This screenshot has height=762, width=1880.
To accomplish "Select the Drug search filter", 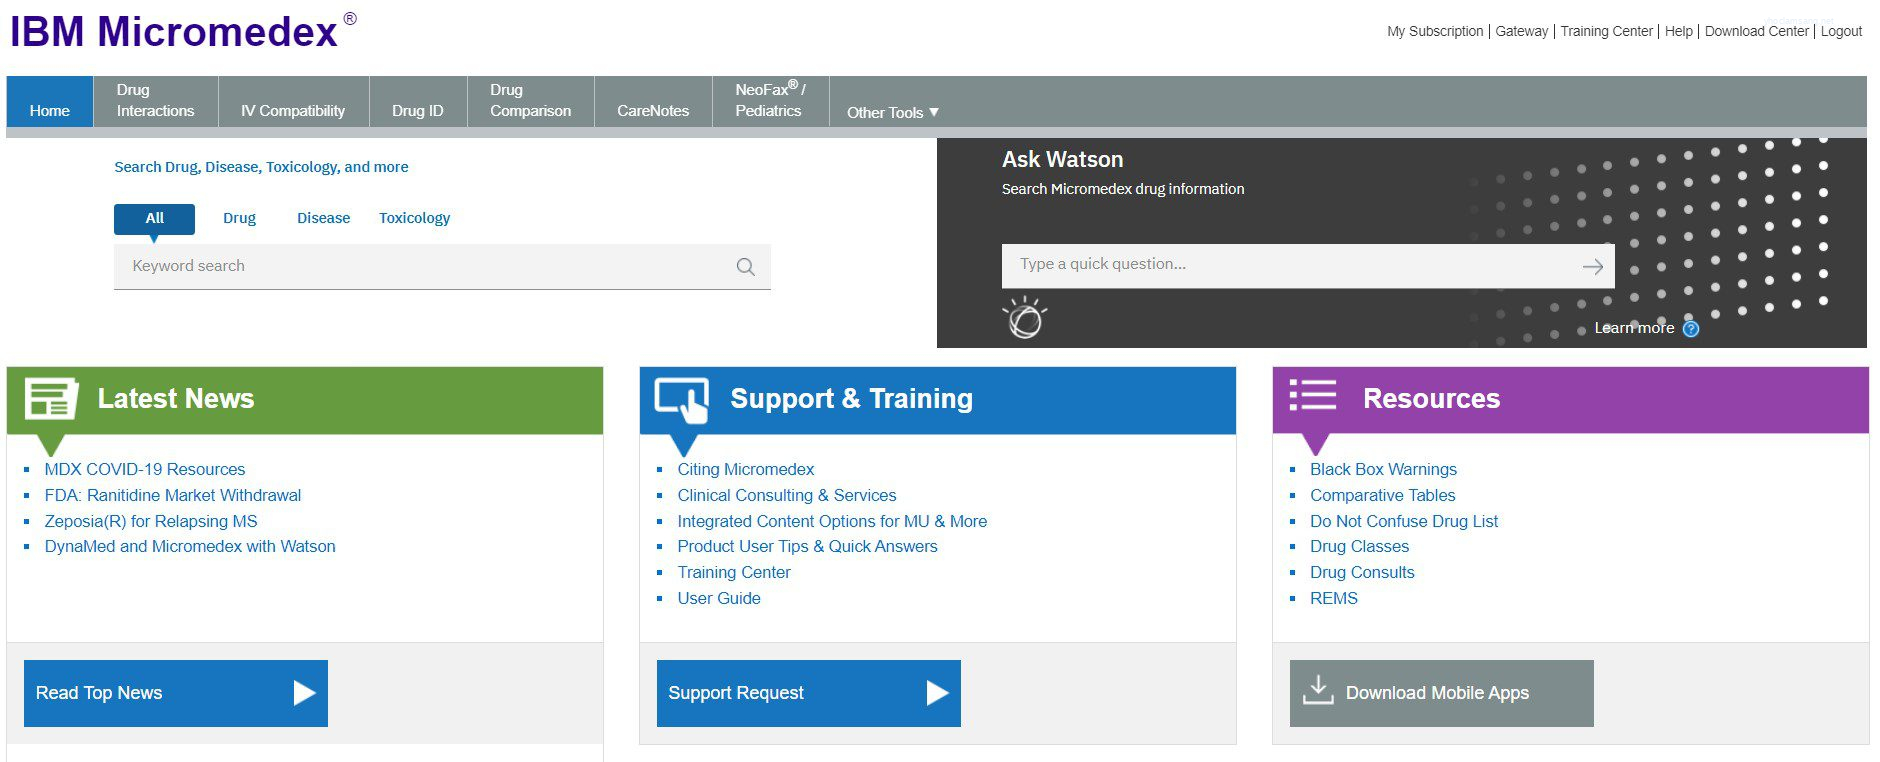I will (239, 218).
